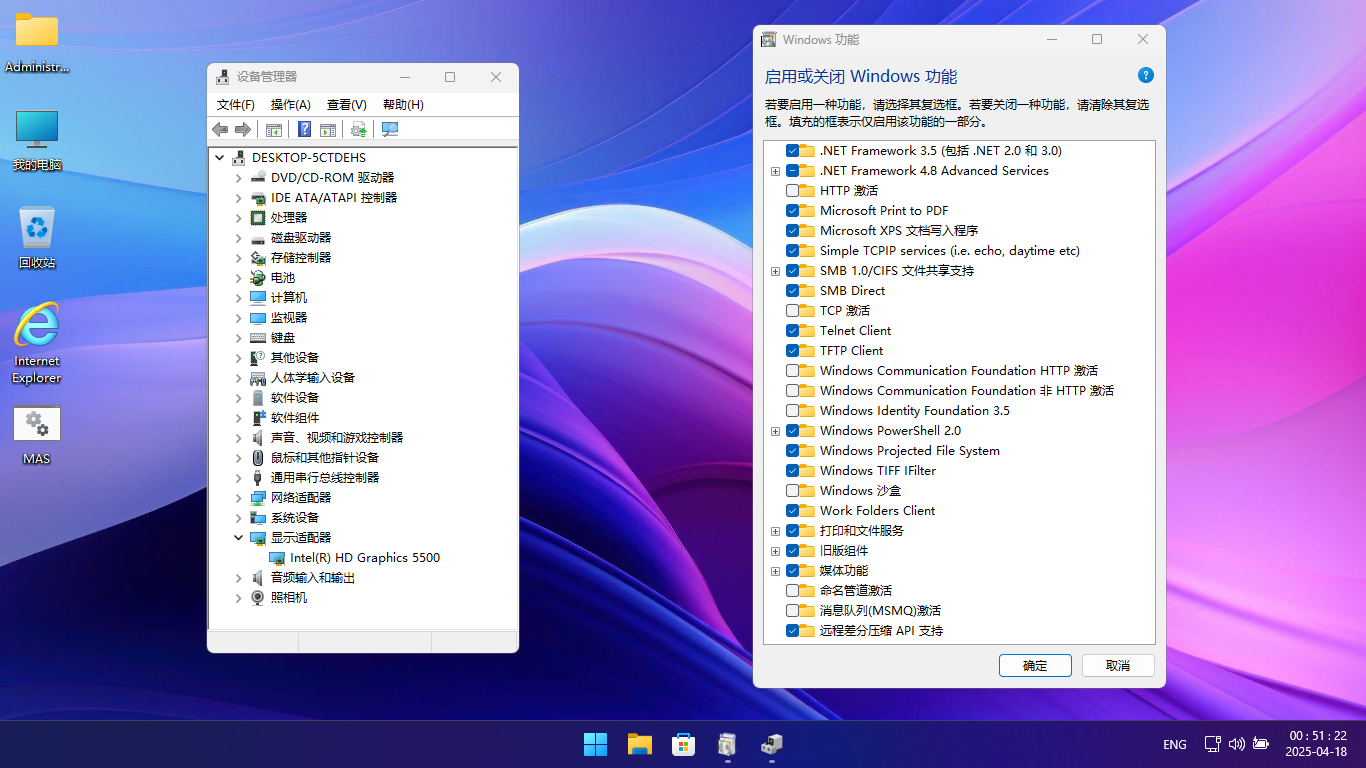Expand .NET Framework 4.8 Advanced Services node
Screen dimensions: 1366x768
pos(775,171)
